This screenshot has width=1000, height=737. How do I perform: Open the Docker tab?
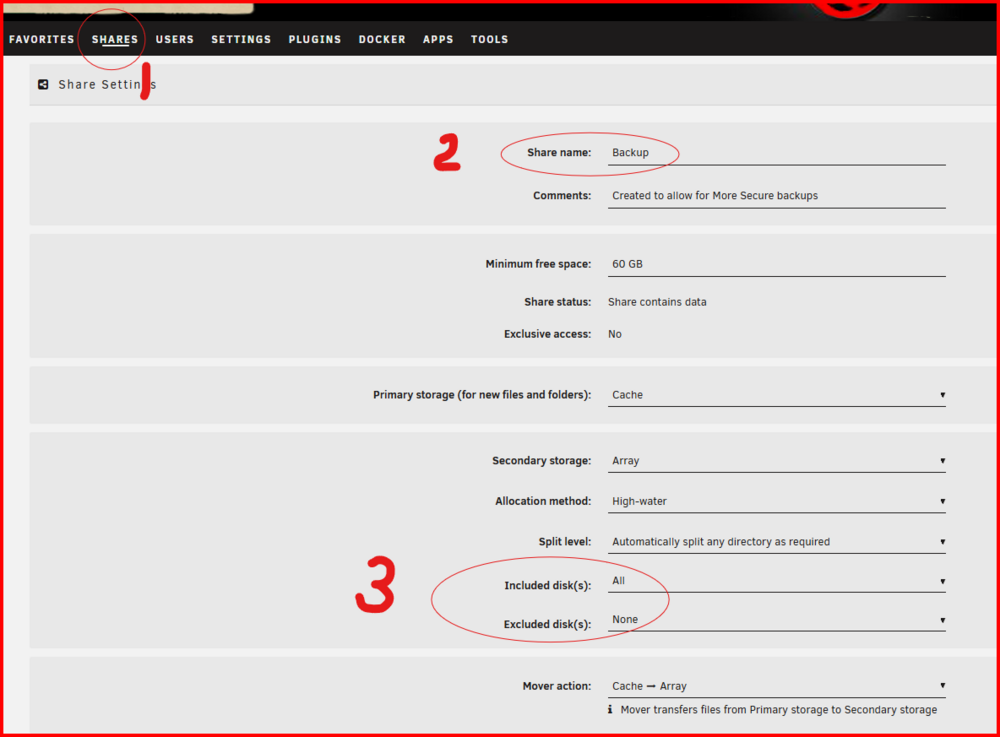pyautogui.click(x=382, y=40)
